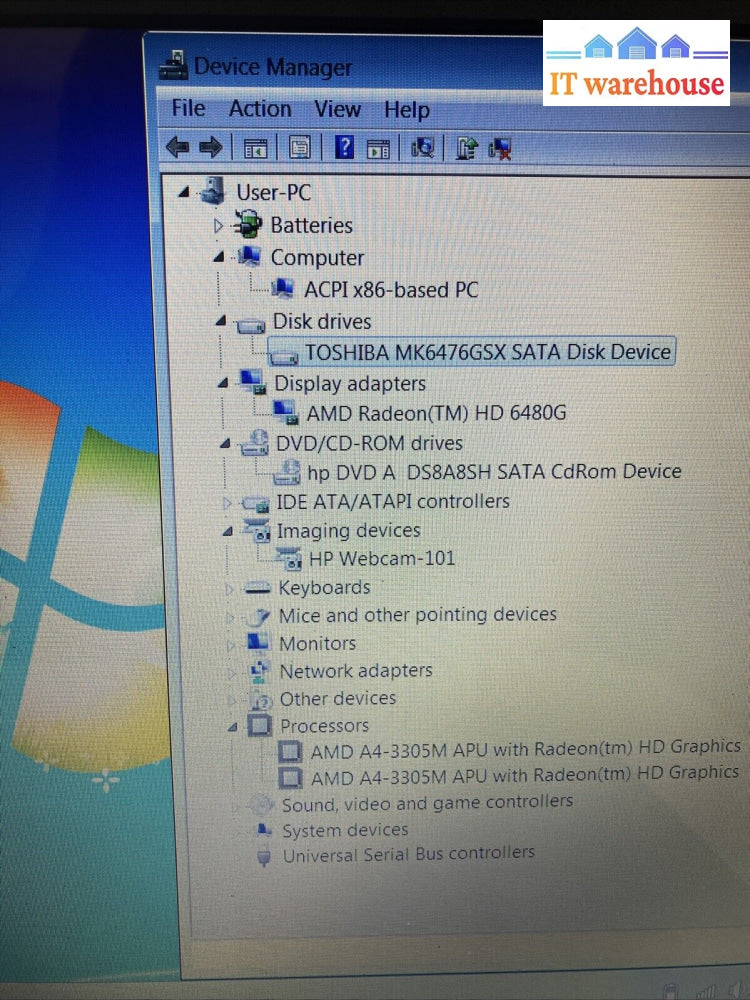Select the HP Webcam-101 device
The width and height of the screenshot is (750, 1000).
381,559
